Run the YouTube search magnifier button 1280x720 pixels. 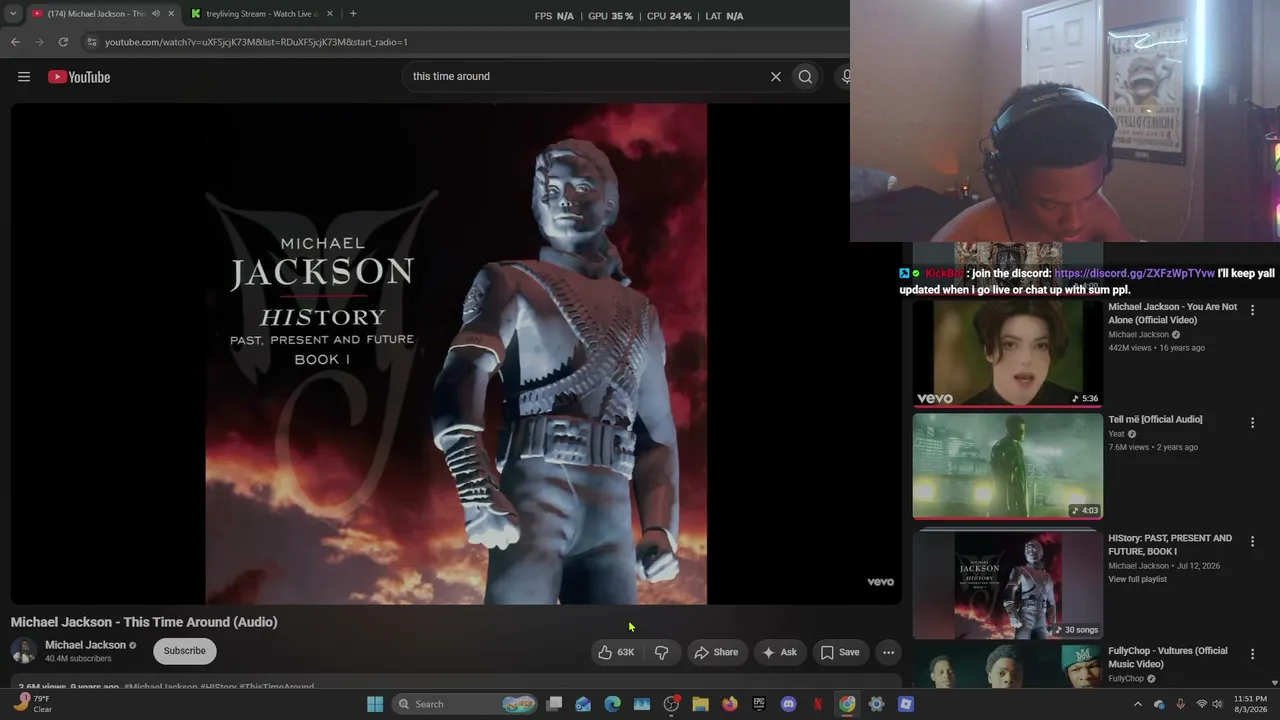805,76
